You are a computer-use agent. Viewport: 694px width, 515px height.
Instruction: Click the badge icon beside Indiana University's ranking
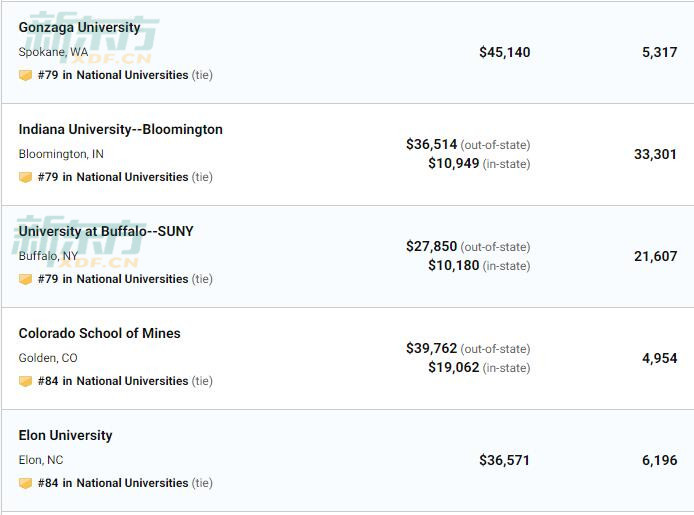pyautogui.click(x=25, y=177)
